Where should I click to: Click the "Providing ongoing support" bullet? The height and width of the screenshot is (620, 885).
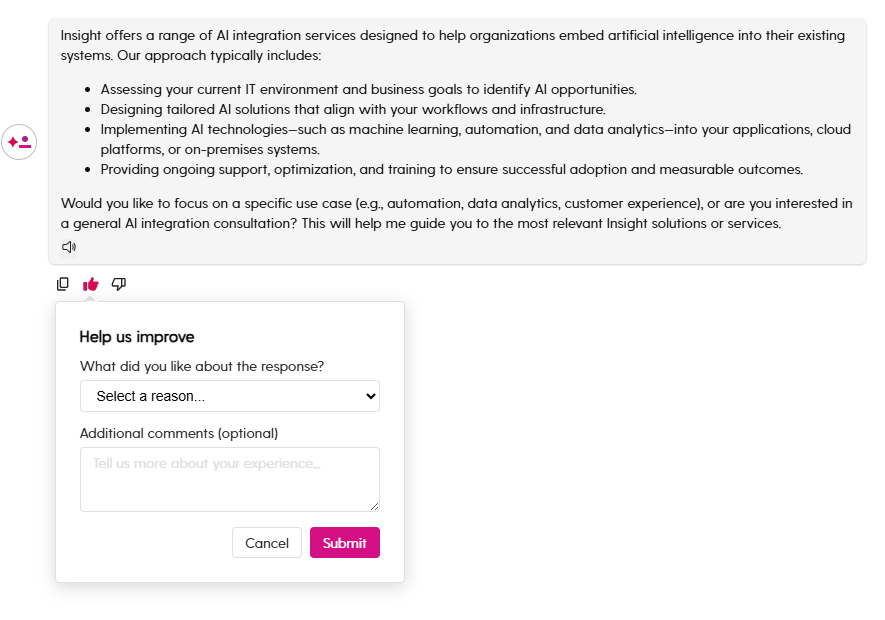[451, 169]
